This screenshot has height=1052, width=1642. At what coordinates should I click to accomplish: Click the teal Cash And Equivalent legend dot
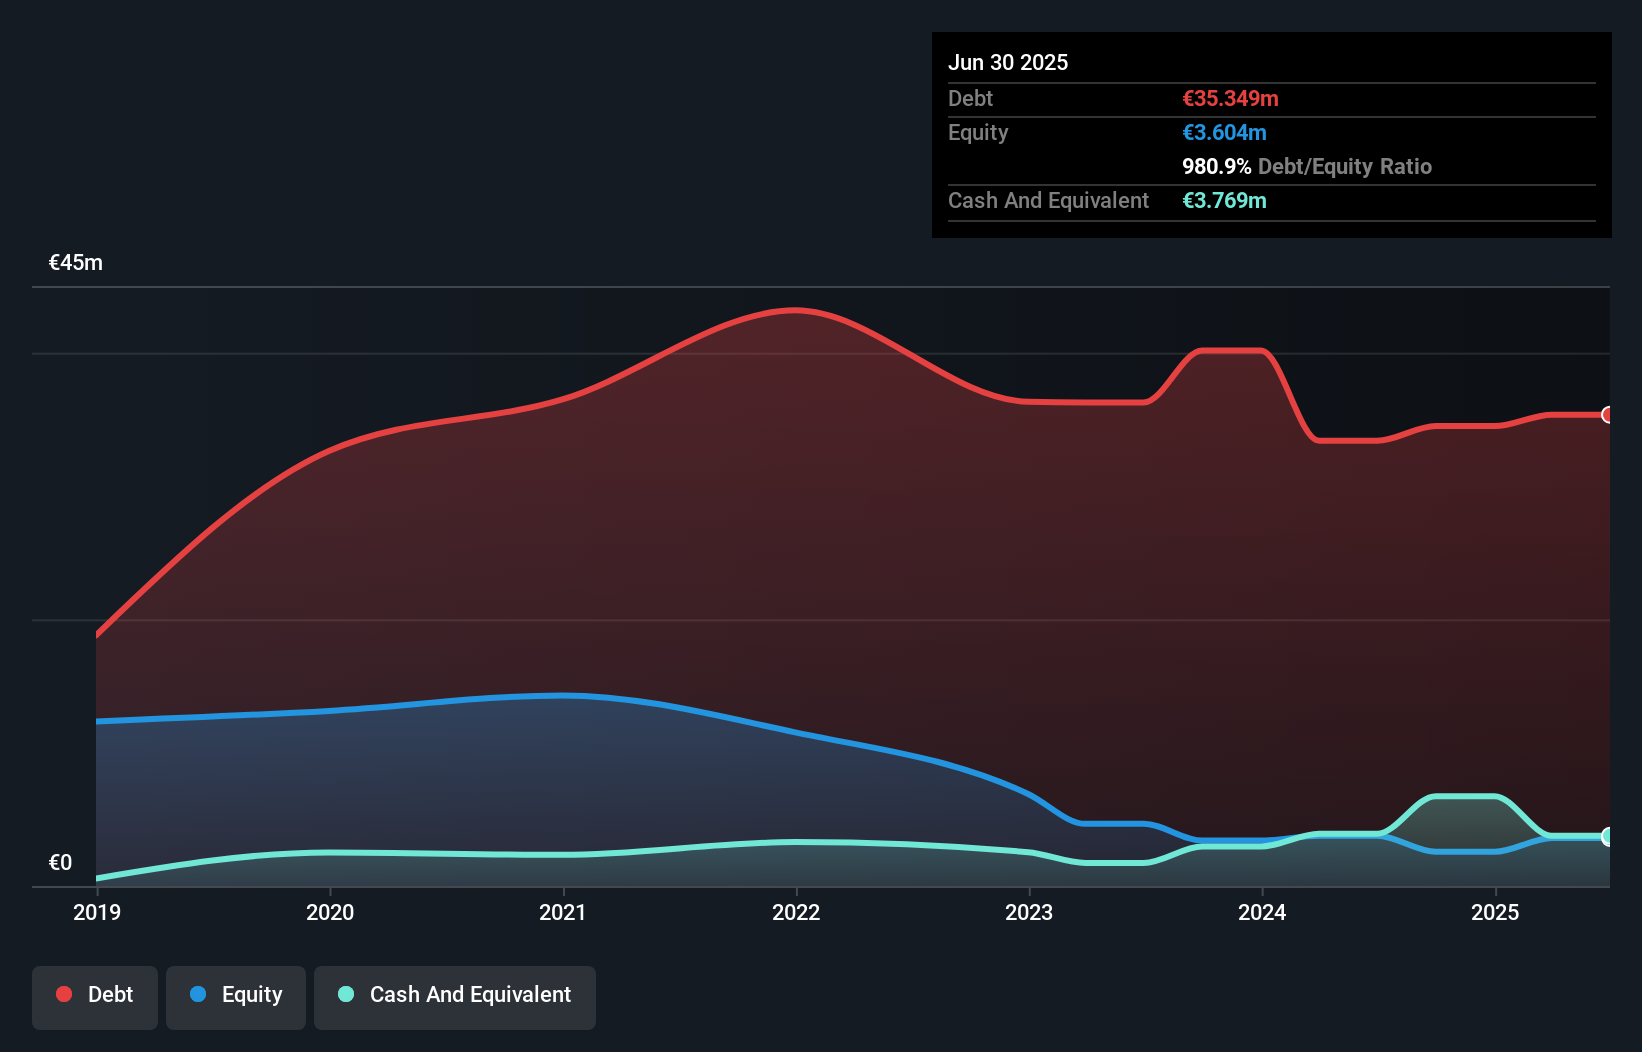point(345,994)
